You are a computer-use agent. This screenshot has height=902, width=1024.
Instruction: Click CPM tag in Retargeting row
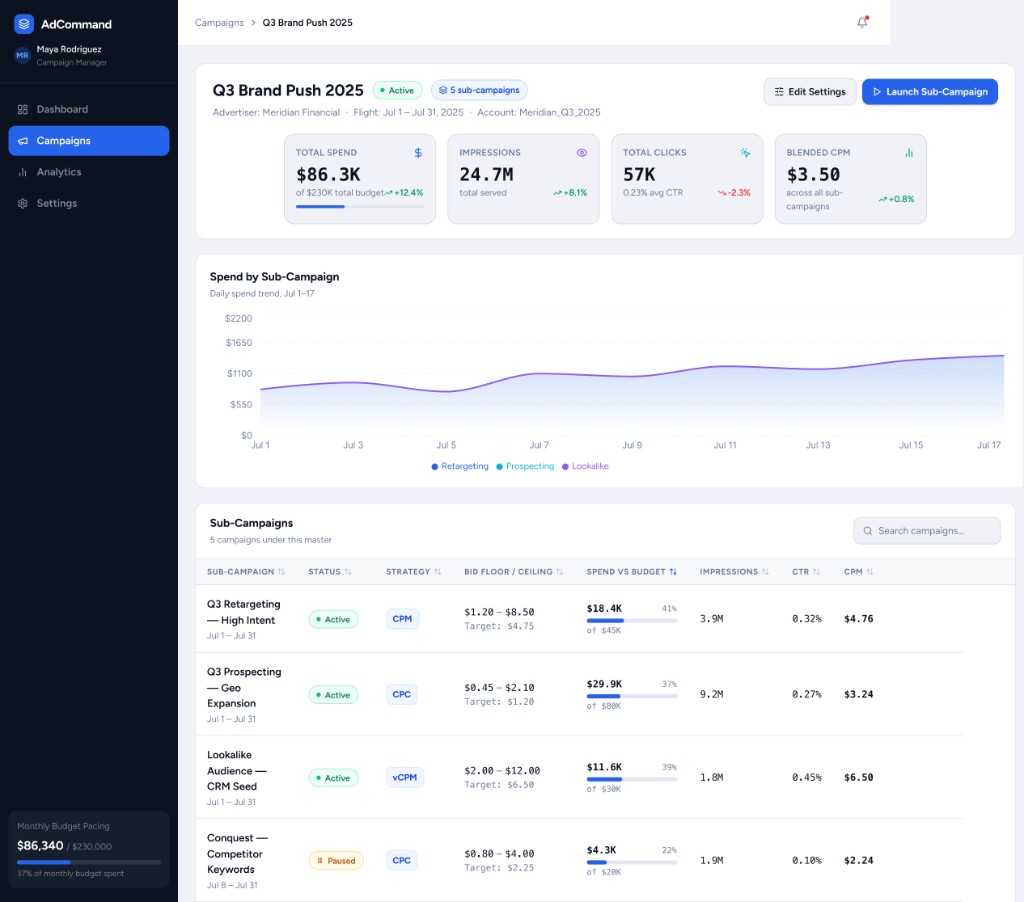[402, 619]
